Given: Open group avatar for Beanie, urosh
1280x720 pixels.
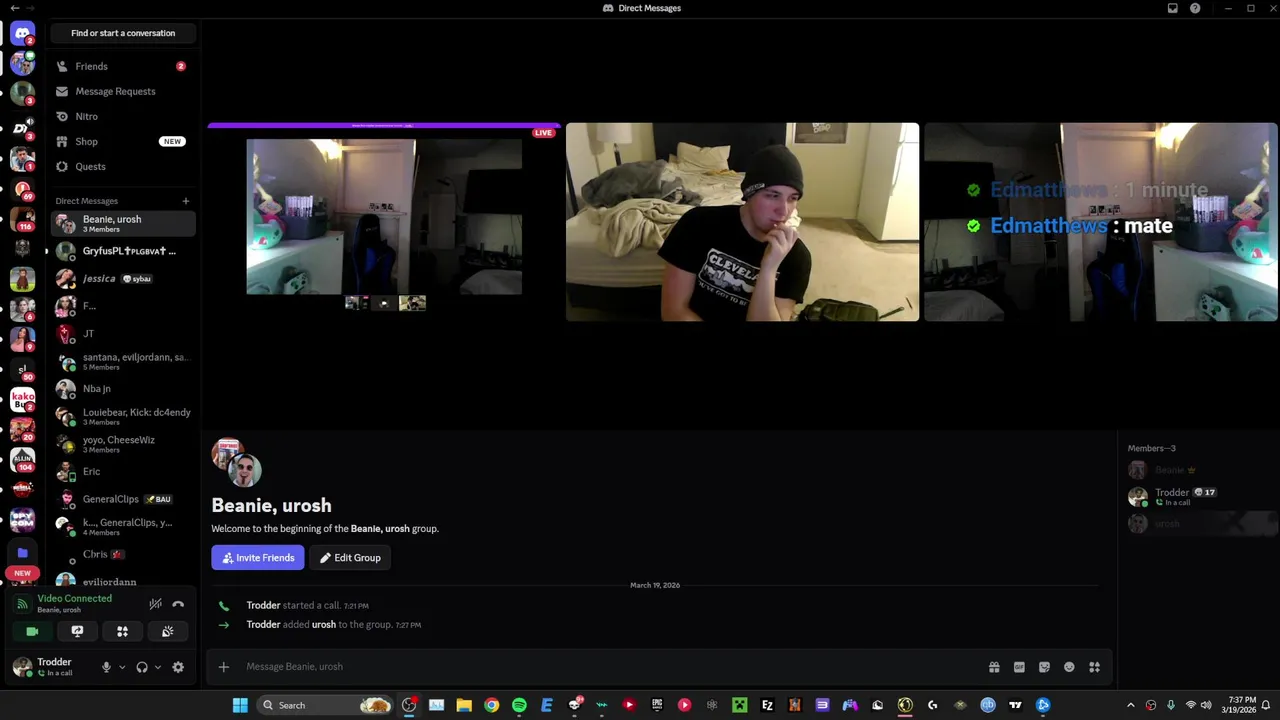Looking at the screenshot, I should [237, 462].
